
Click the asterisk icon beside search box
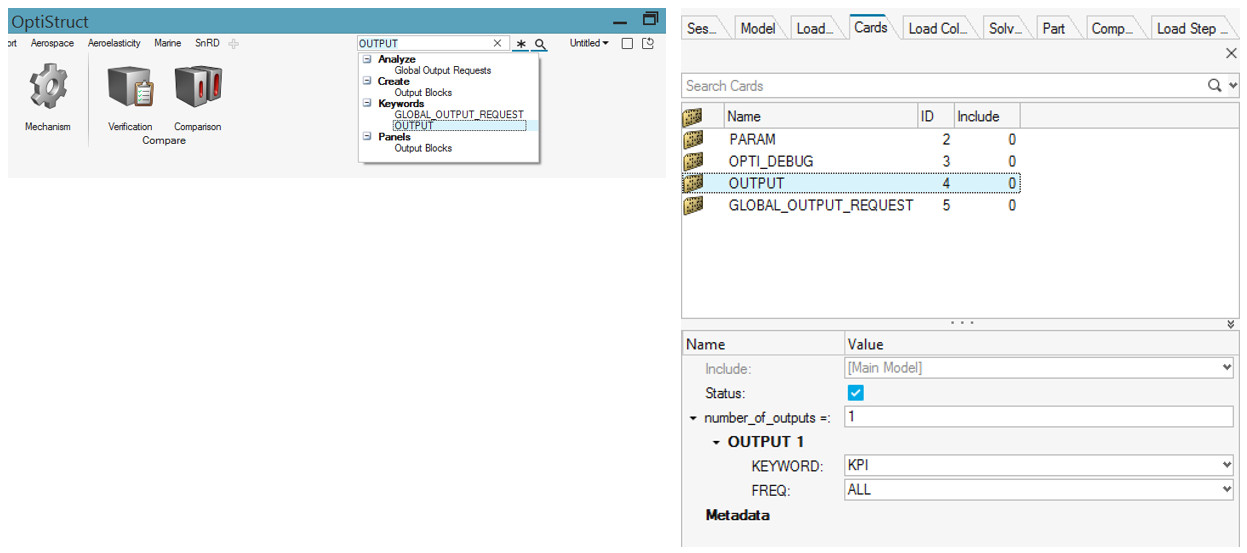tap(521, 44)
